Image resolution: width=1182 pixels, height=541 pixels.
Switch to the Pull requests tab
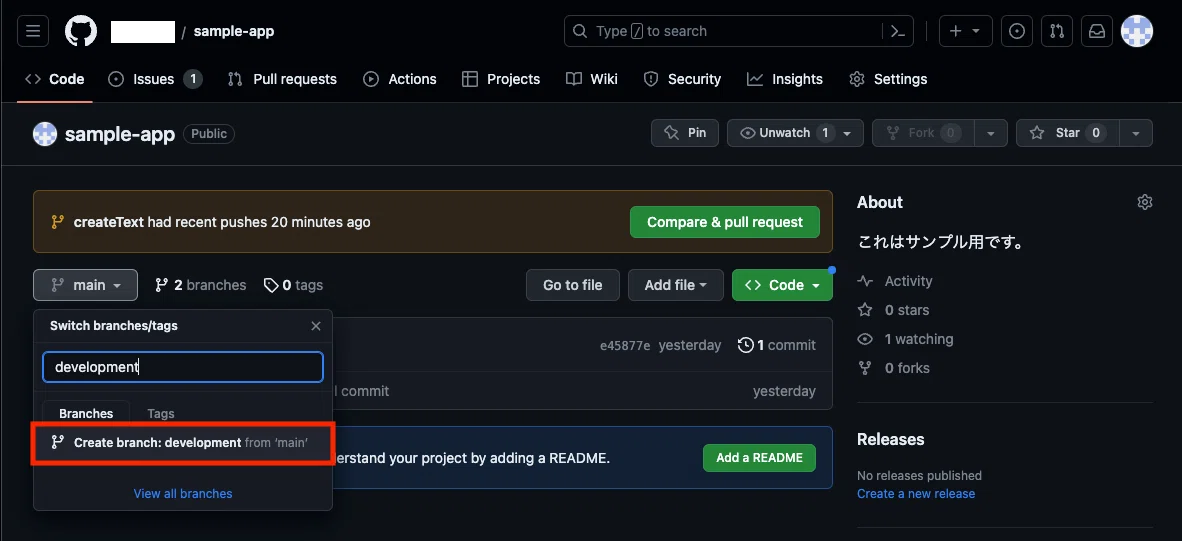[x=282, y=79]
